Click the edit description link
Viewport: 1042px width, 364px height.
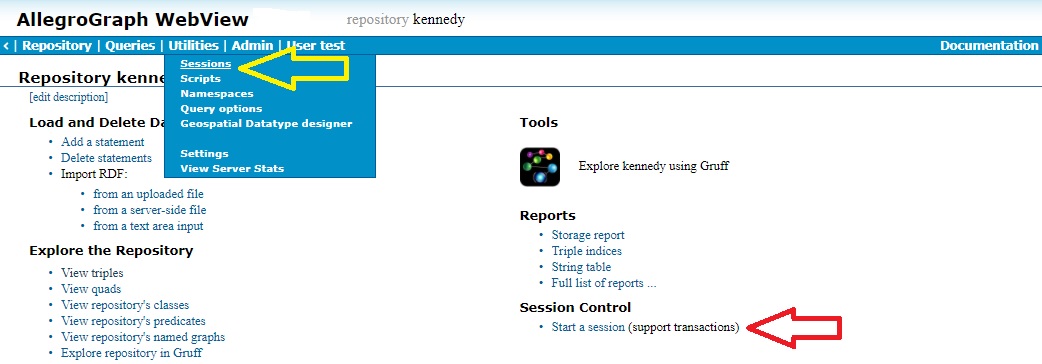click(x=68, y=97)
